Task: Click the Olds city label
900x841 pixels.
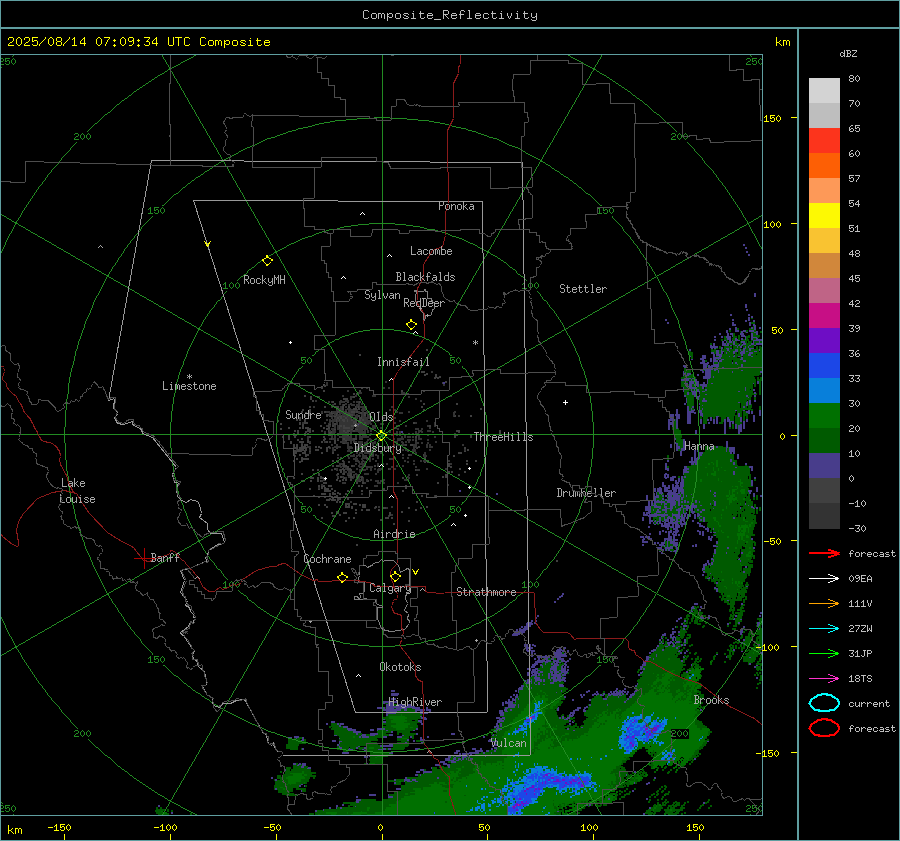Action: click(381, 417)
